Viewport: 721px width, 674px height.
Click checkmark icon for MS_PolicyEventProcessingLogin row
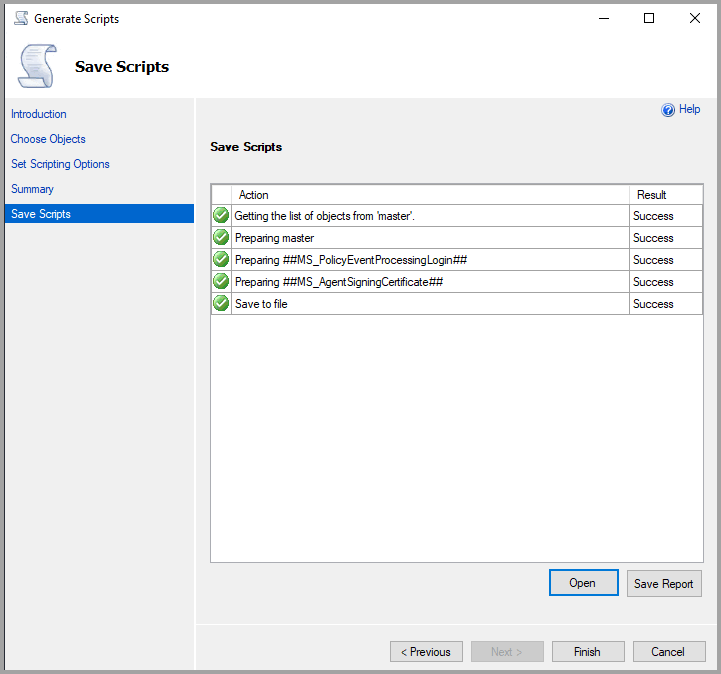[221, 260]
